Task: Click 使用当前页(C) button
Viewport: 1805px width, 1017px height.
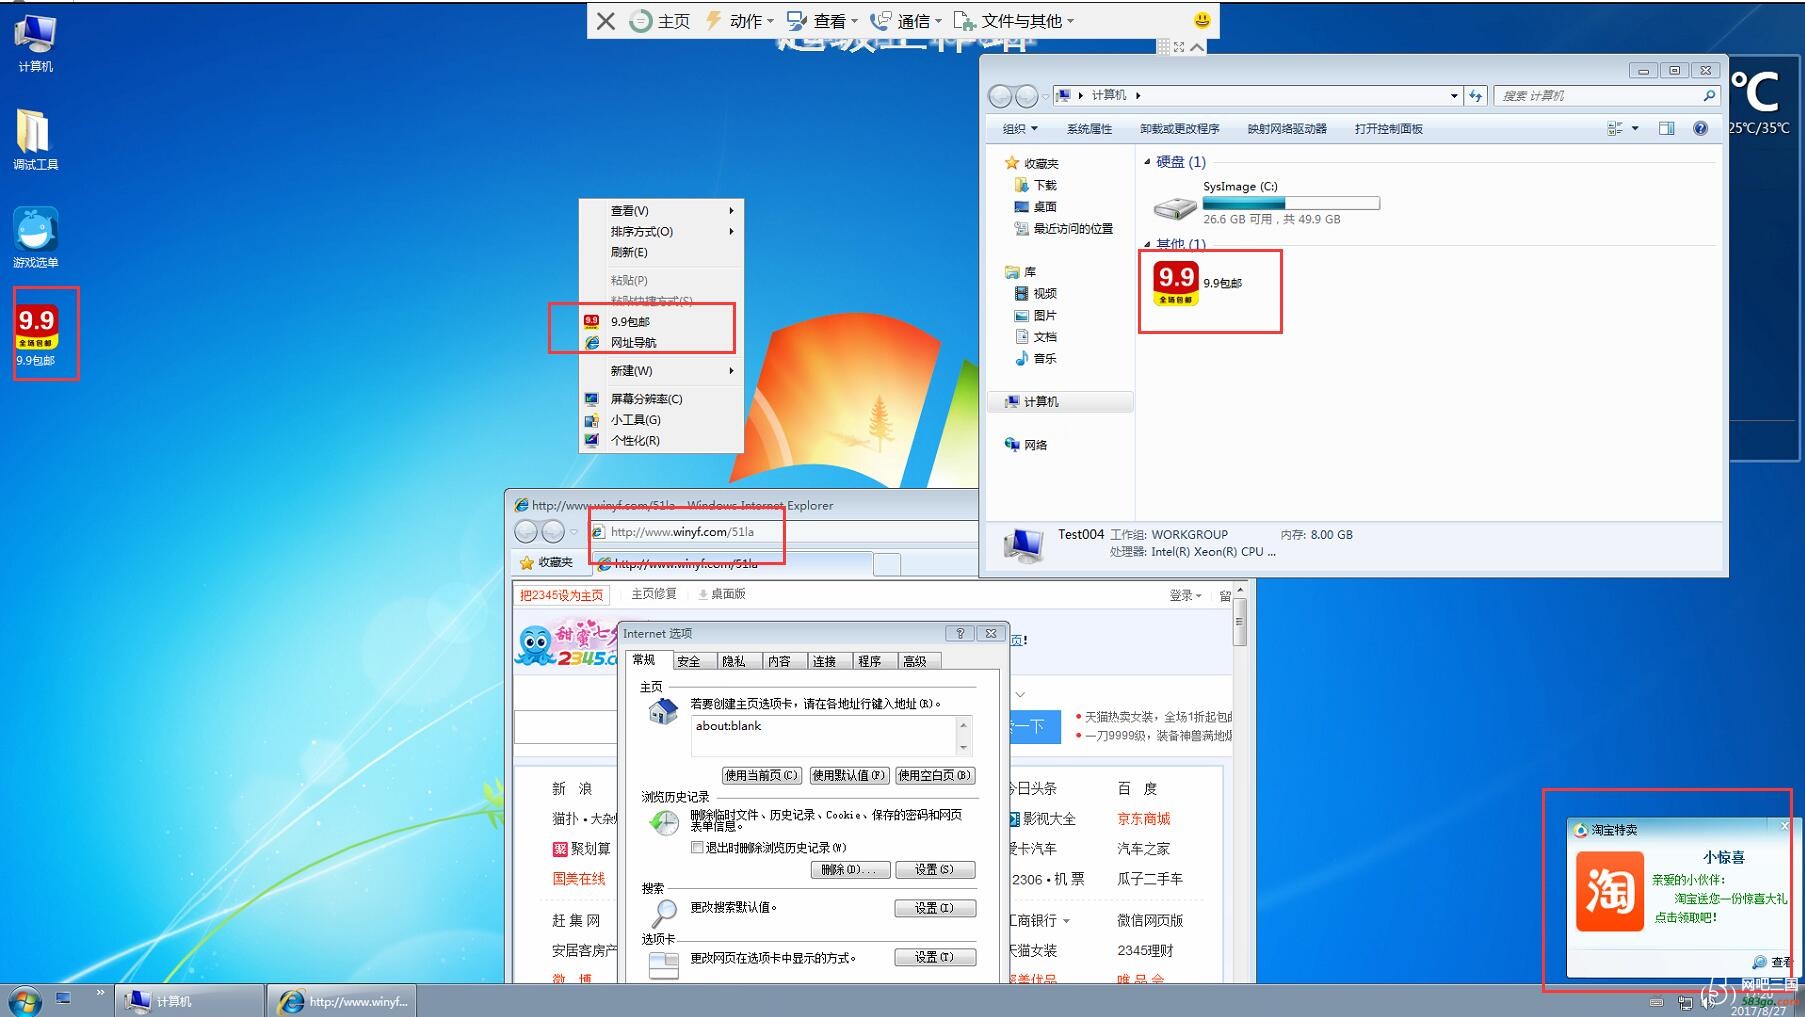Action: point(761,775)
